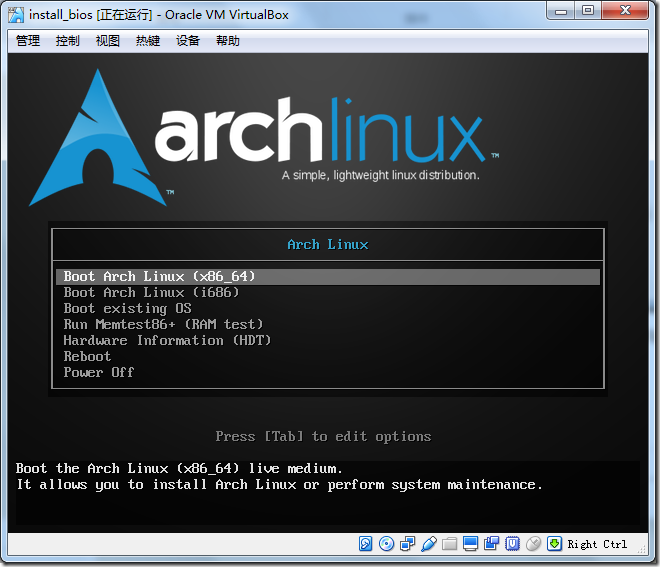Open the 帮助 menu
660x567 pixels.
[228, 41]
